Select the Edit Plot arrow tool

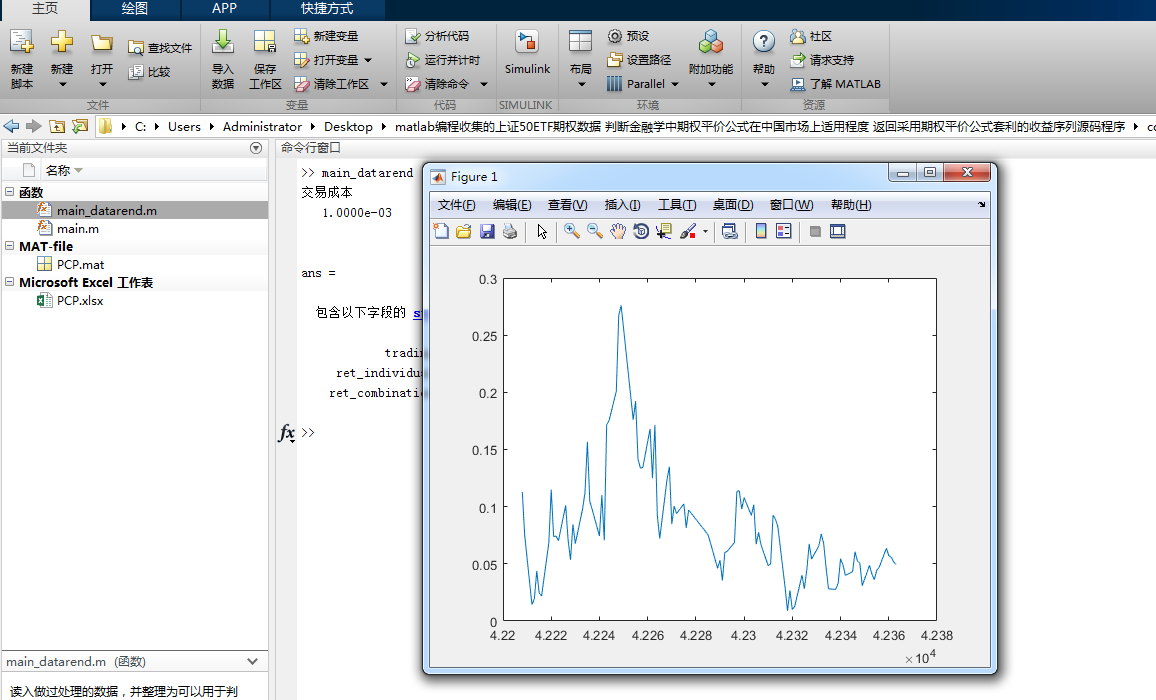pos(543,232)
